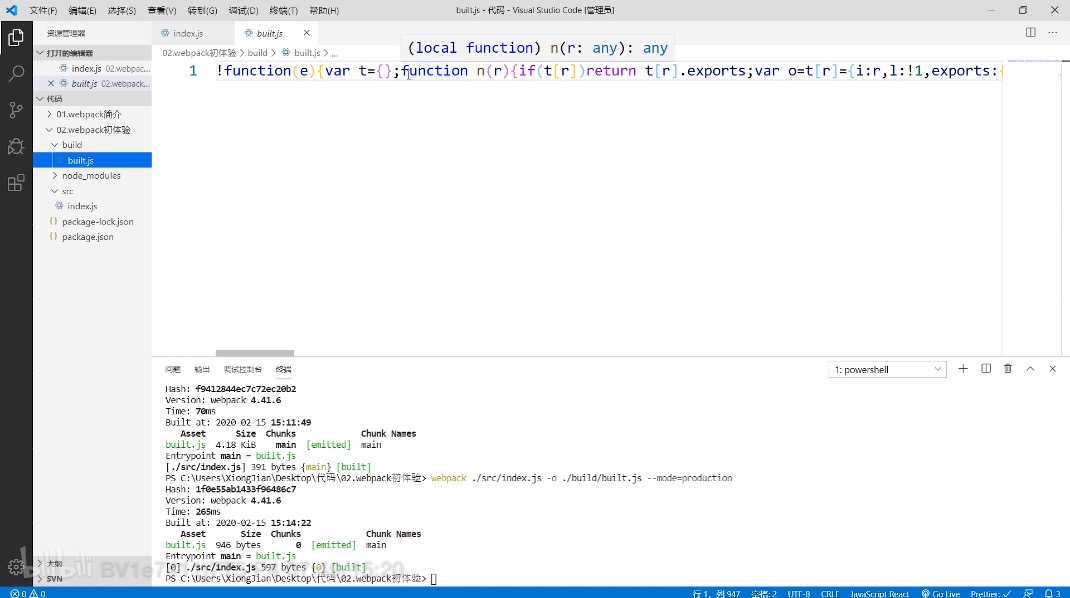Open the 帮助(H) menu
Image resolution: width=1070 pixels, height=598 pixels.
(324, 10)
